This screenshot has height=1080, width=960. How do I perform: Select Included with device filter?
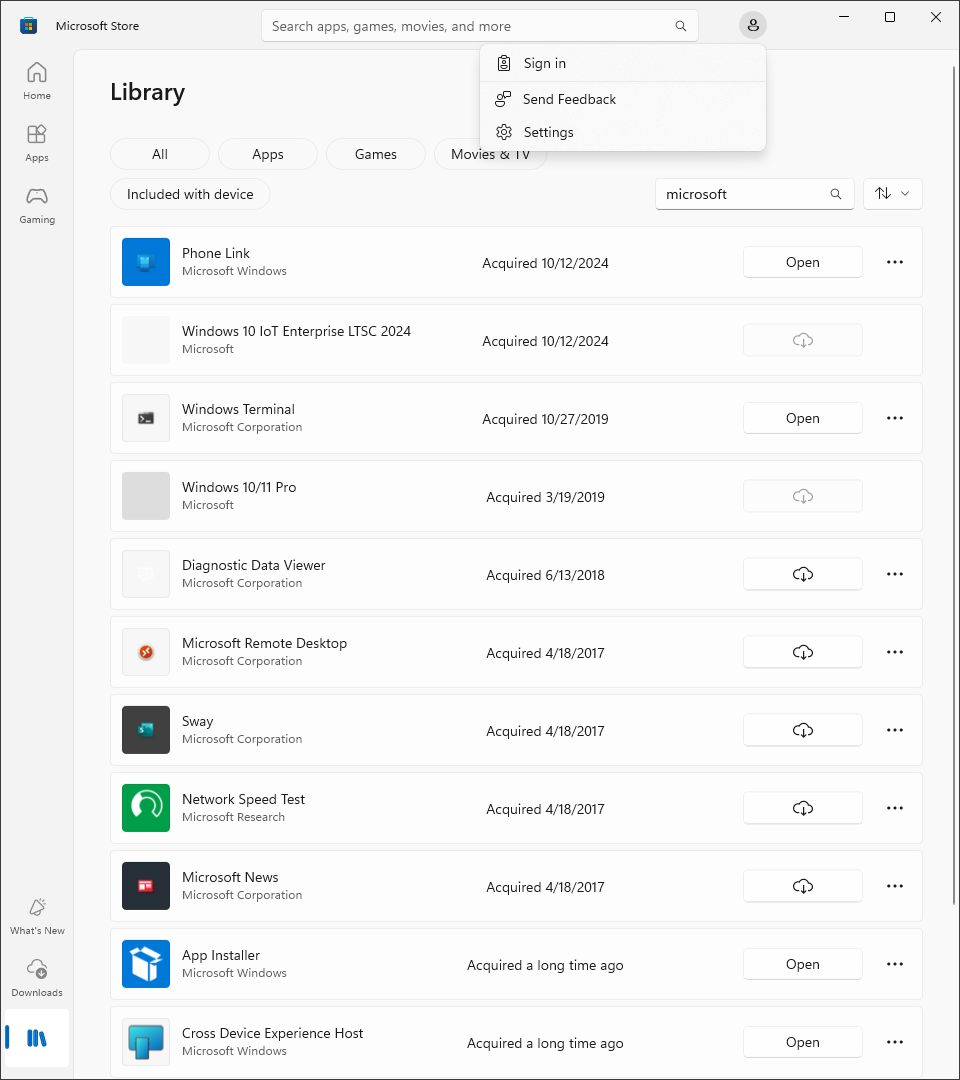coord(190,194)
